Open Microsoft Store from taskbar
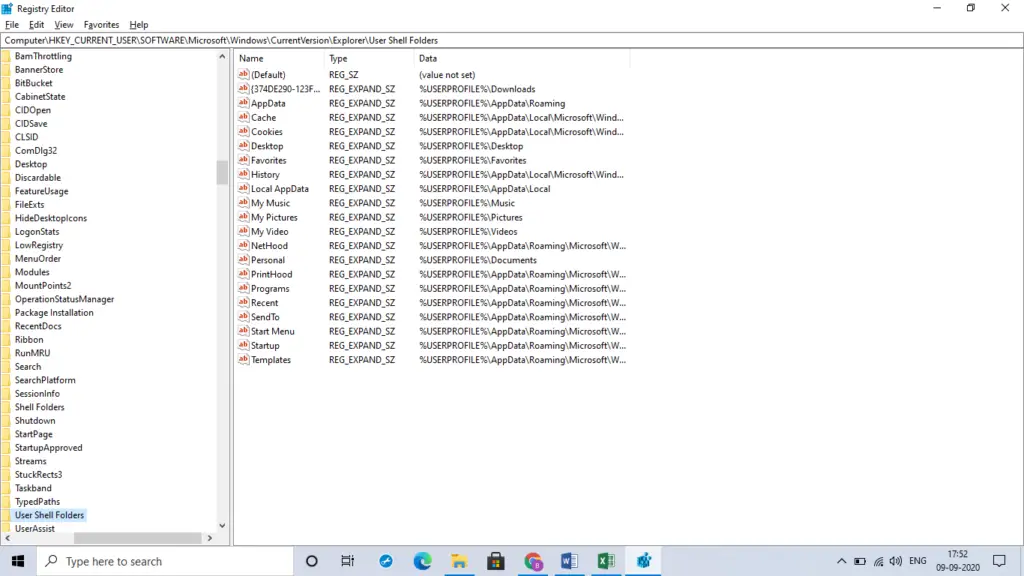Viewport: 1024px width, 576px height. pyautogui.click(x=496, y=561)
